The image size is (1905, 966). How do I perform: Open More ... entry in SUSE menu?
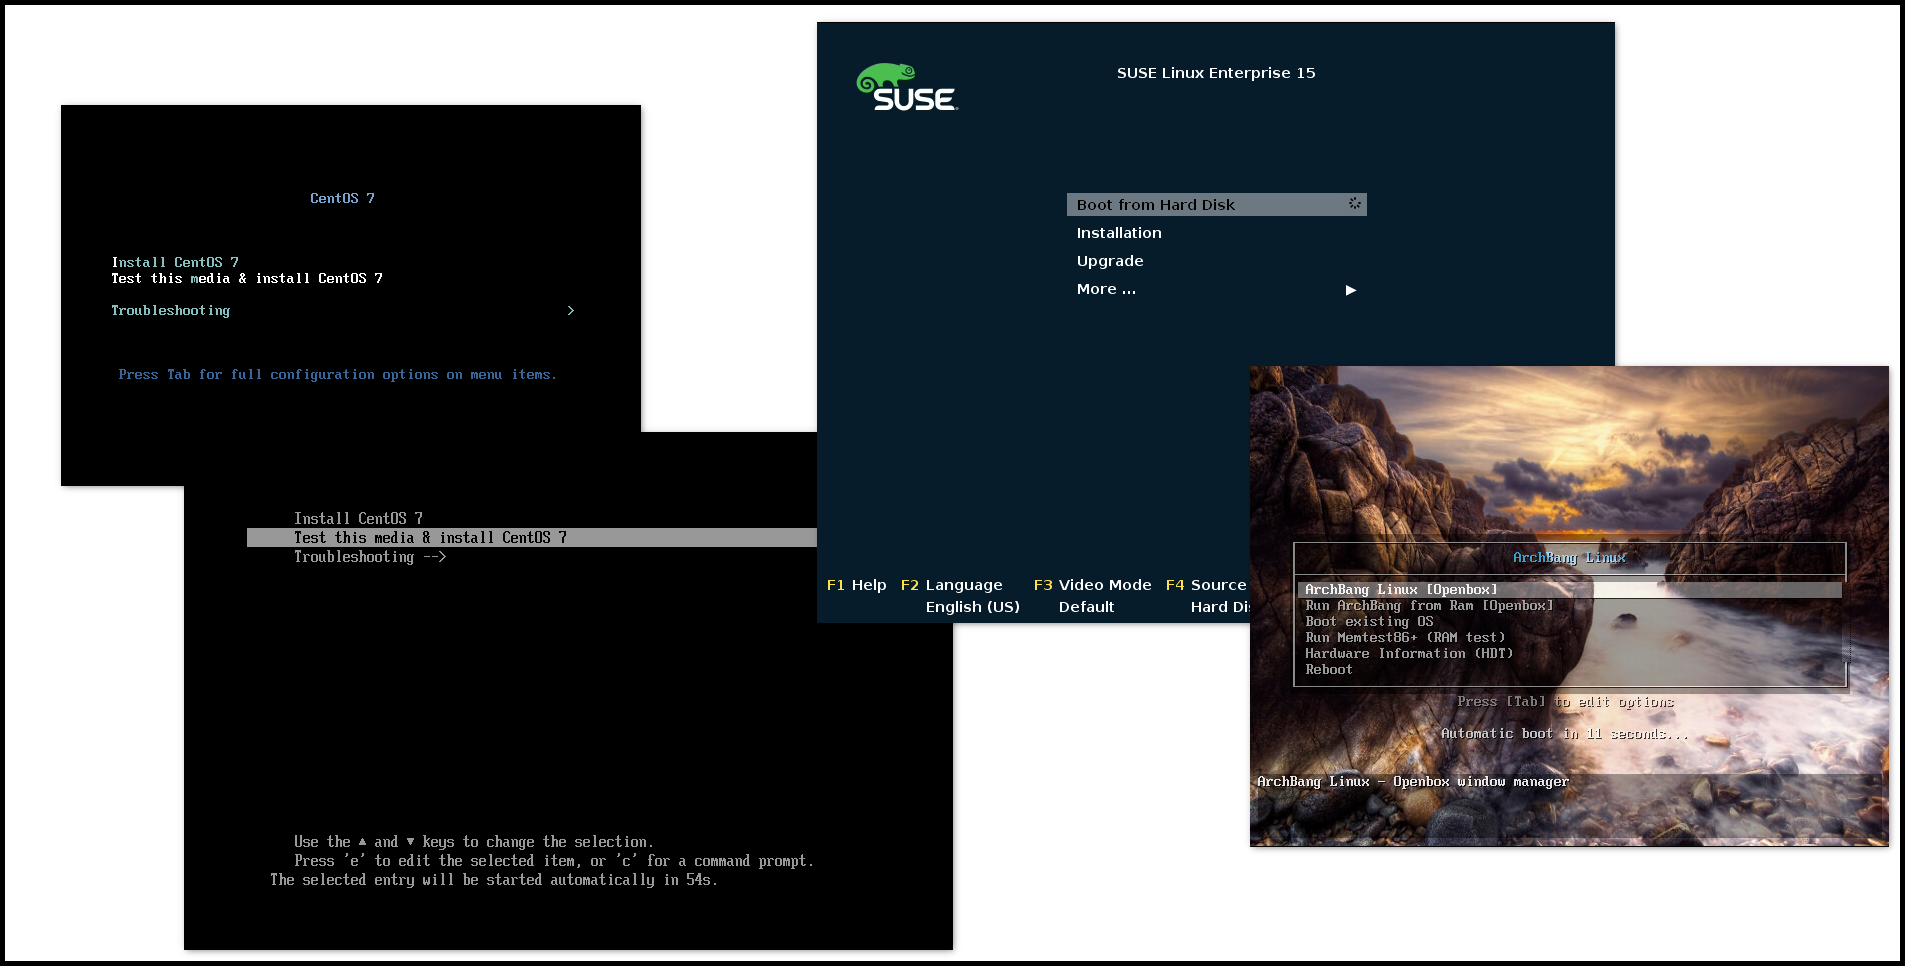pyautogui.click(x=1106, y=289)
